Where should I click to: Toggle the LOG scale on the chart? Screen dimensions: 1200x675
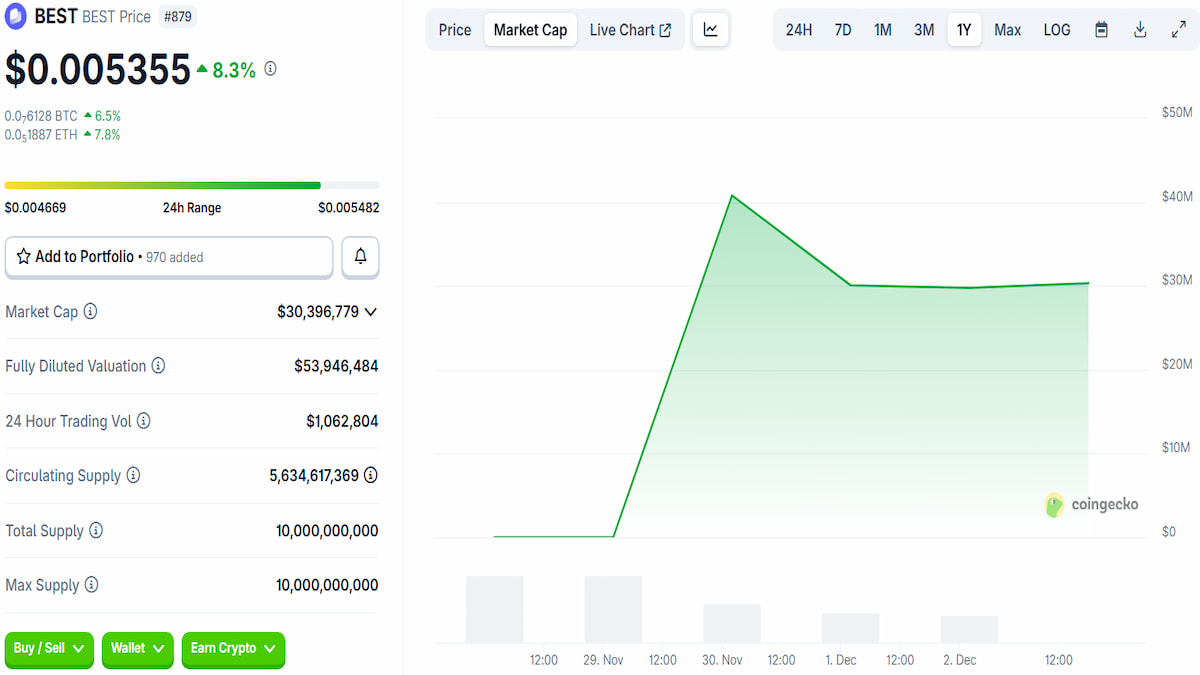(1056, 30)
